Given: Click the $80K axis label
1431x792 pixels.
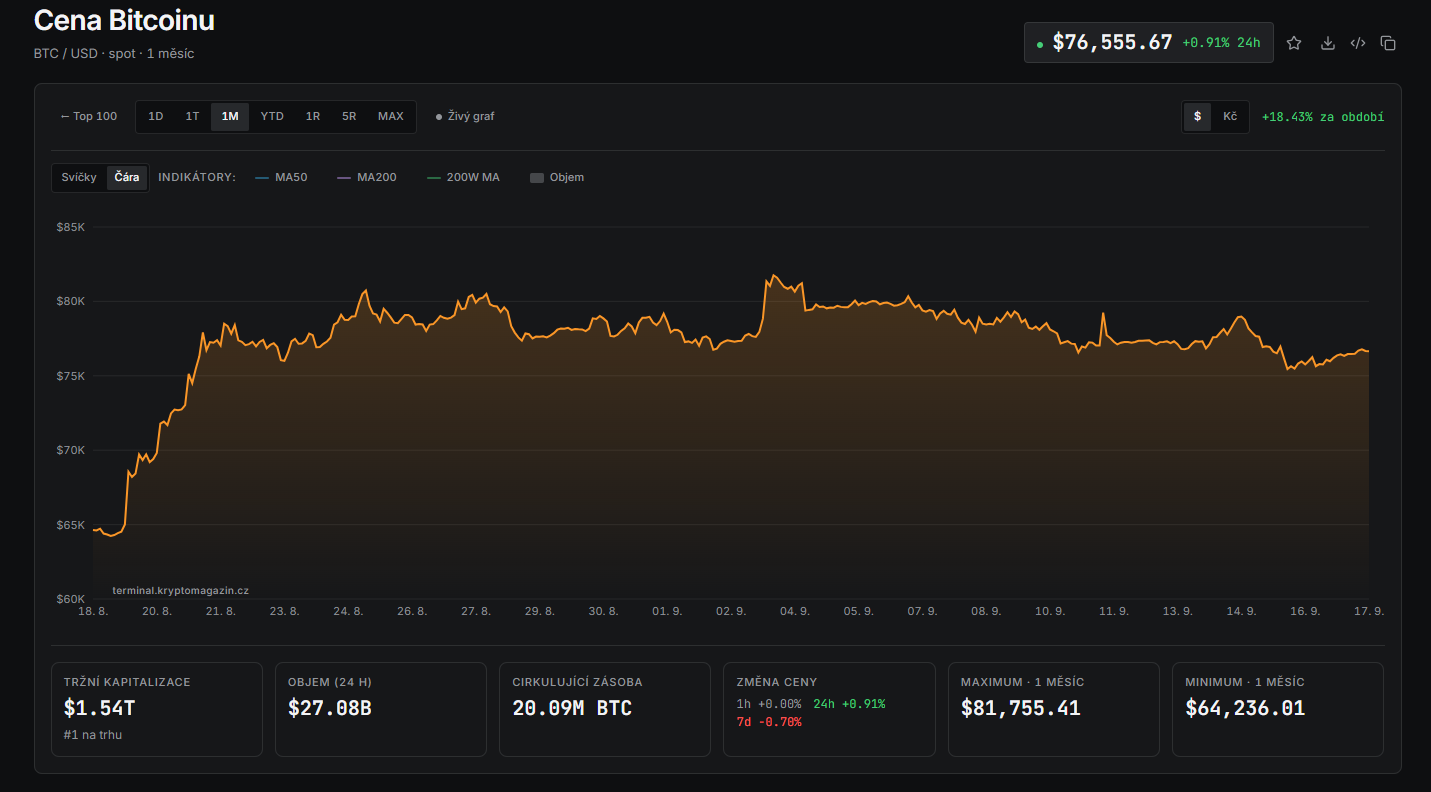Looking at the screenshot, I should pyautogui.click(x=71, y=301).
